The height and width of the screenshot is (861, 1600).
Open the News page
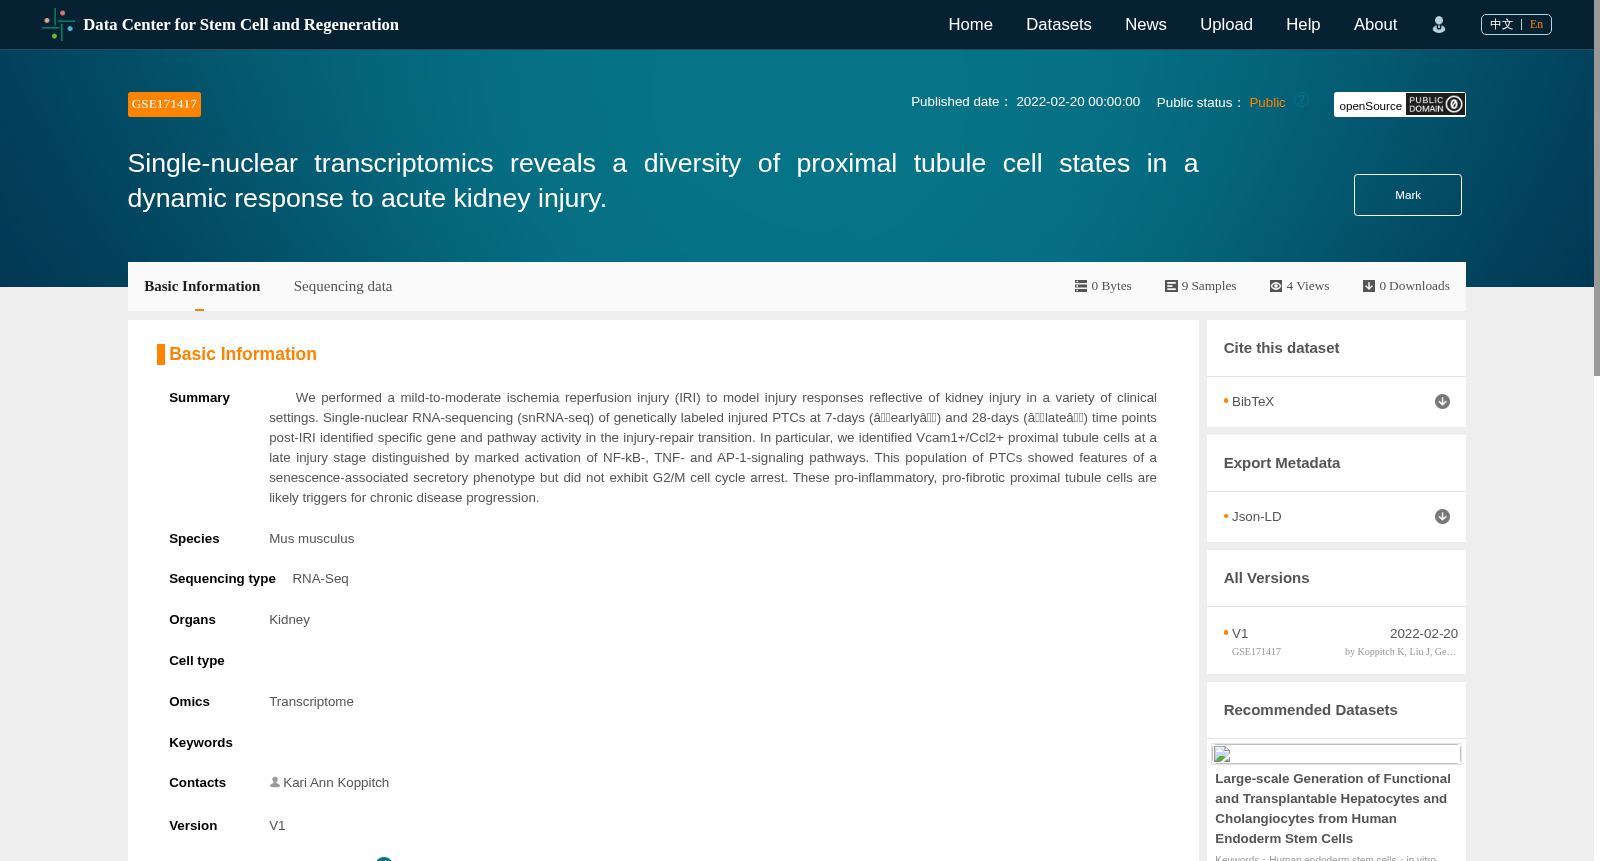(x=1145, y=24)
